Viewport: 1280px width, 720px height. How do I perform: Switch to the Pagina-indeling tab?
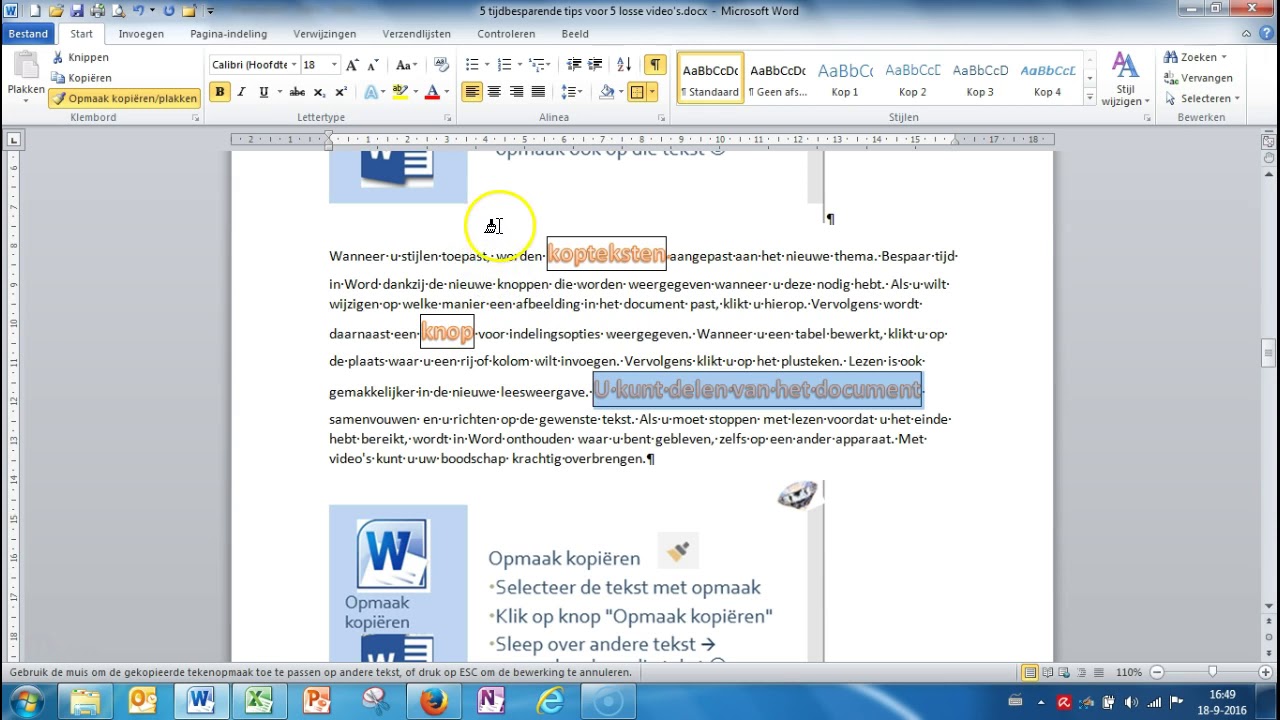[229, 34]
